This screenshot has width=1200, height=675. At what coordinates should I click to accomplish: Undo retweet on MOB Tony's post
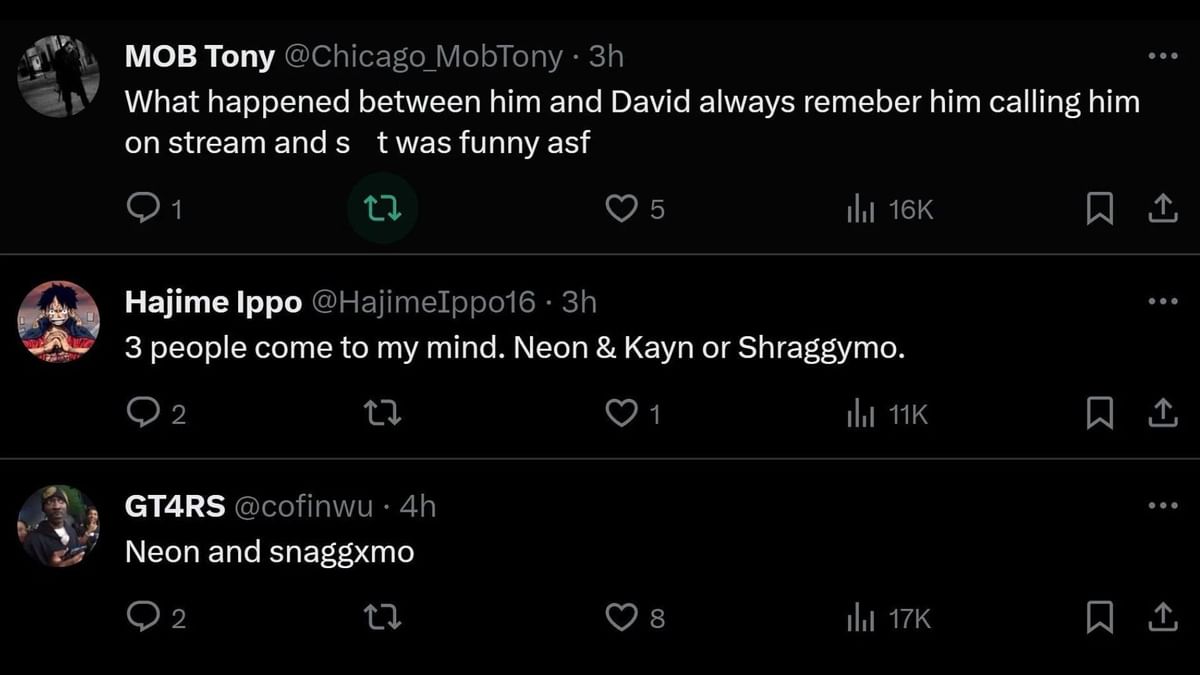point(381,209)
